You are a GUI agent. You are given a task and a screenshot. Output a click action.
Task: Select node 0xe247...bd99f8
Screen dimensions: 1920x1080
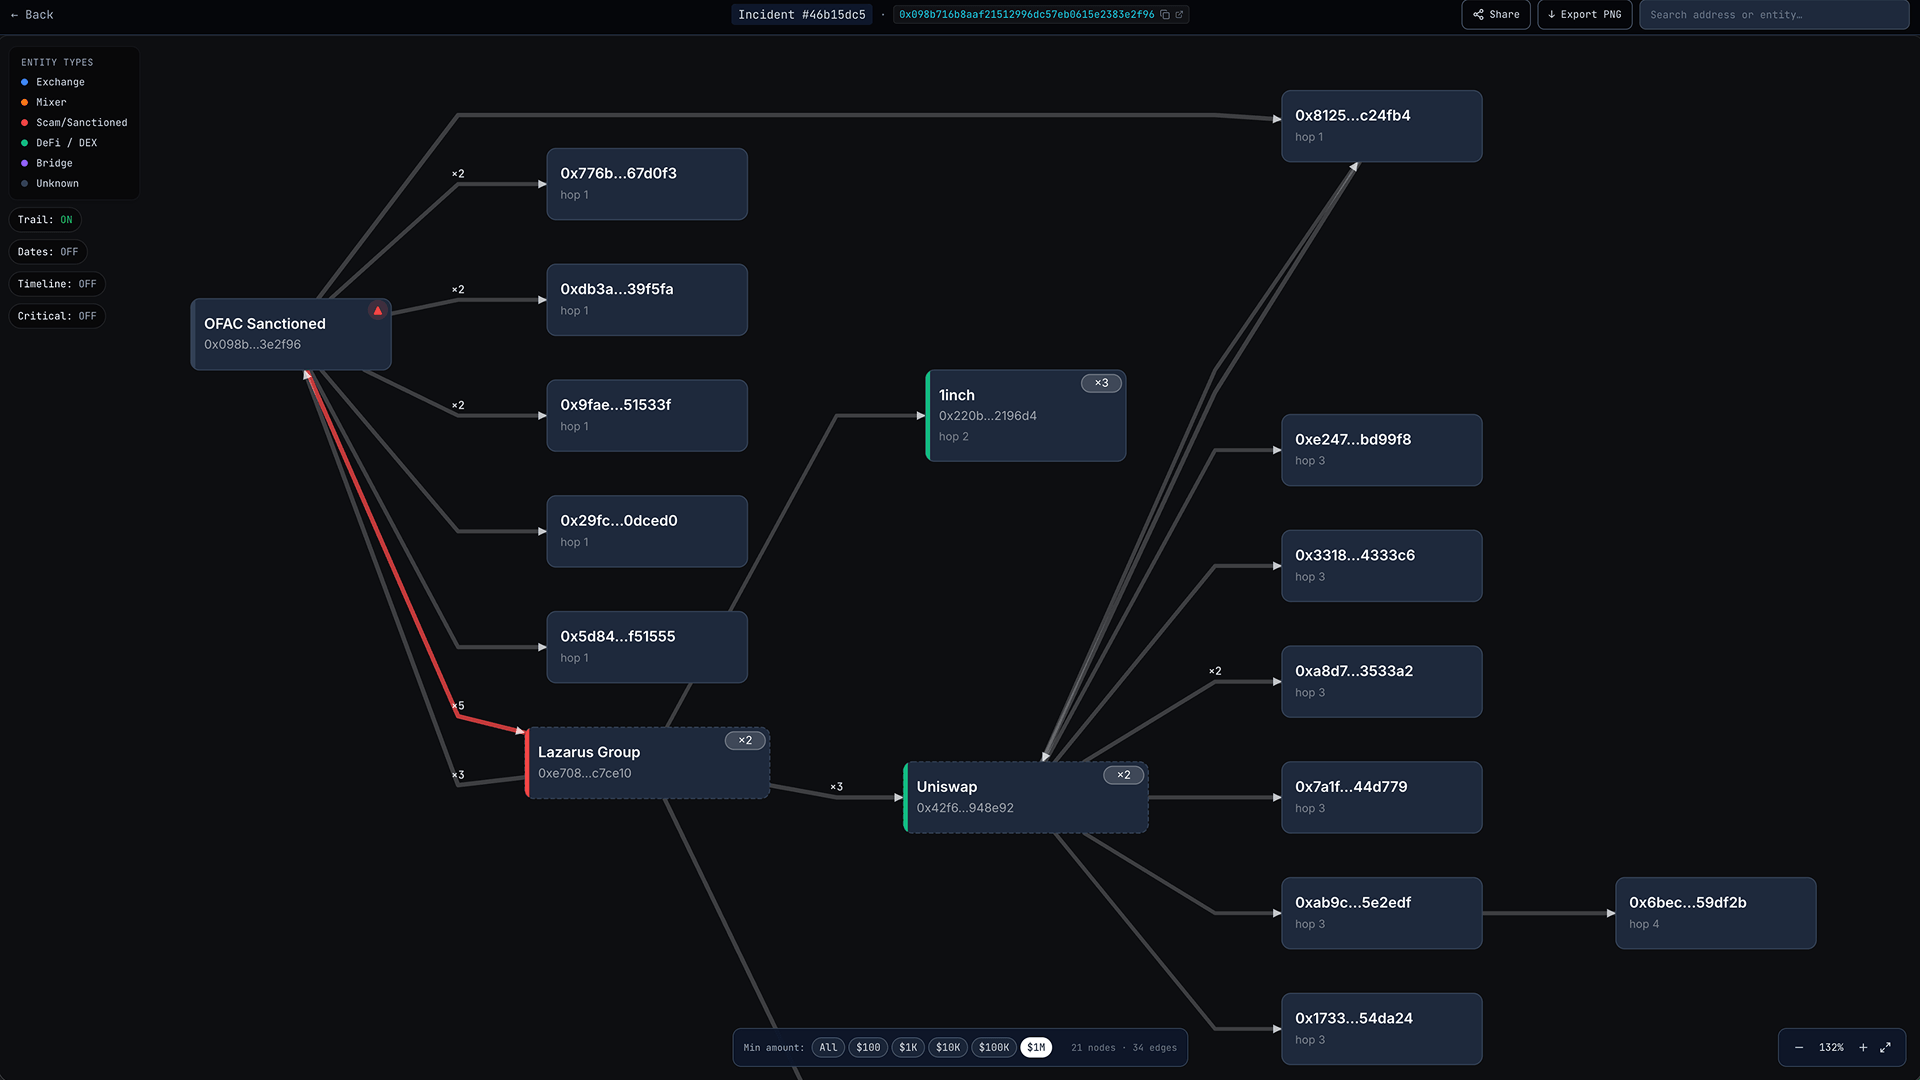[x=1382, y=450]
